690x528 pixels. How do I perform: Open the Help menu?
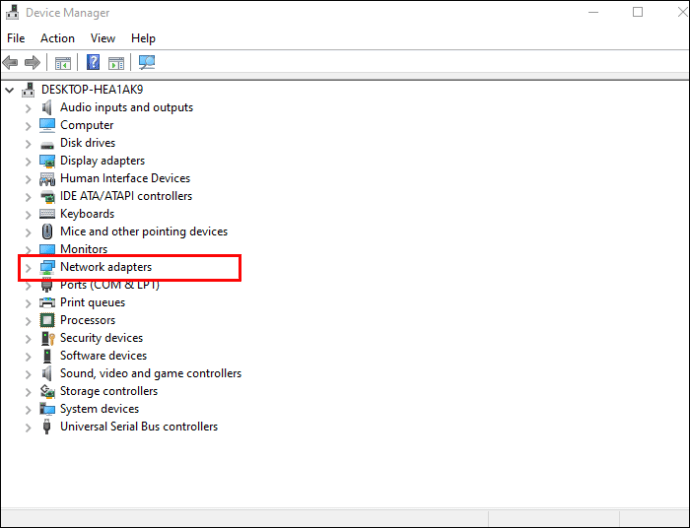pos(143,38)
